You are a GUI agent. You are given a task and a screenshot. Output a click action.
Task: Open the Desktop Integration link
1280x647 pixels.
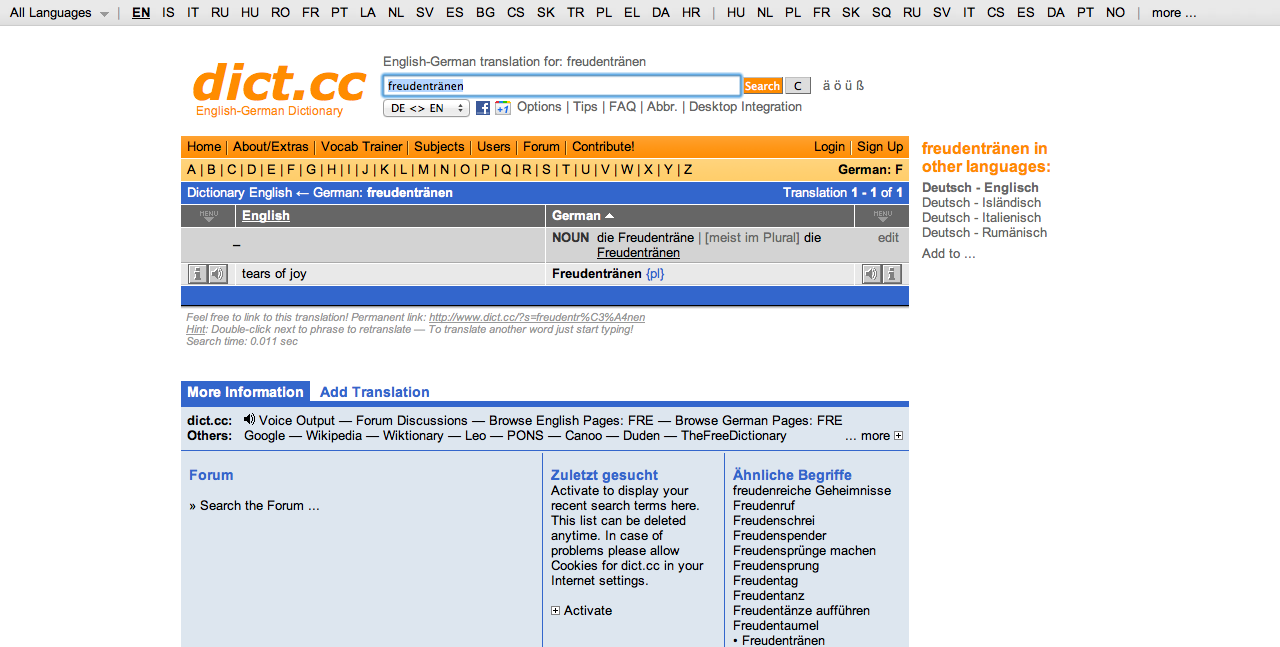(745, 107)
